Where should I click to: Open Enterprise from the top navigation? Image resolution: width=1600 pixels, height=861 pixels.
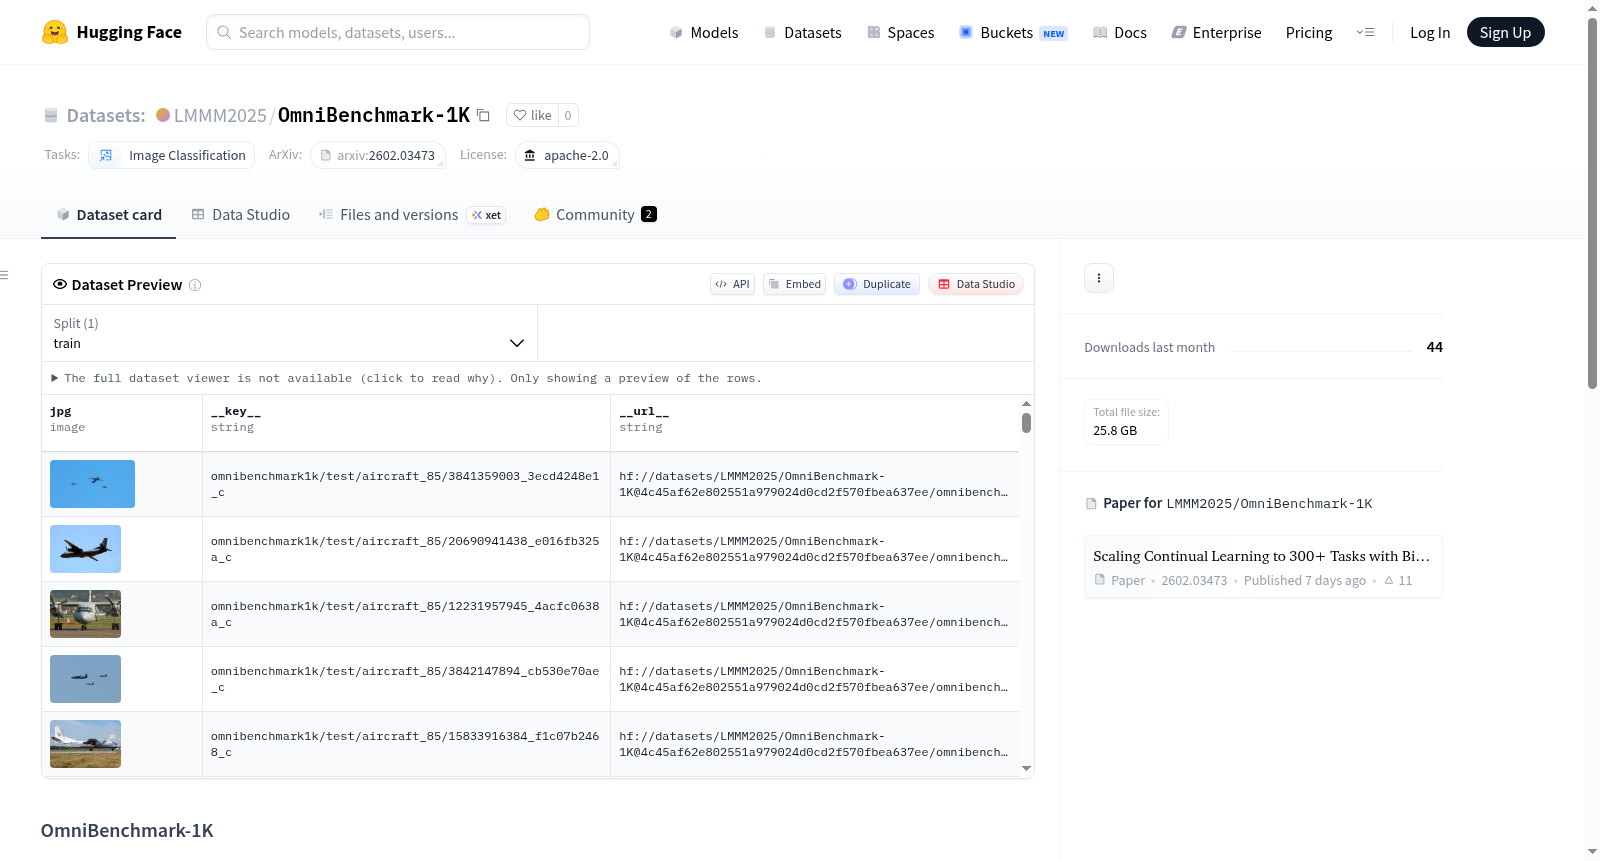[x=1217, y=32]
